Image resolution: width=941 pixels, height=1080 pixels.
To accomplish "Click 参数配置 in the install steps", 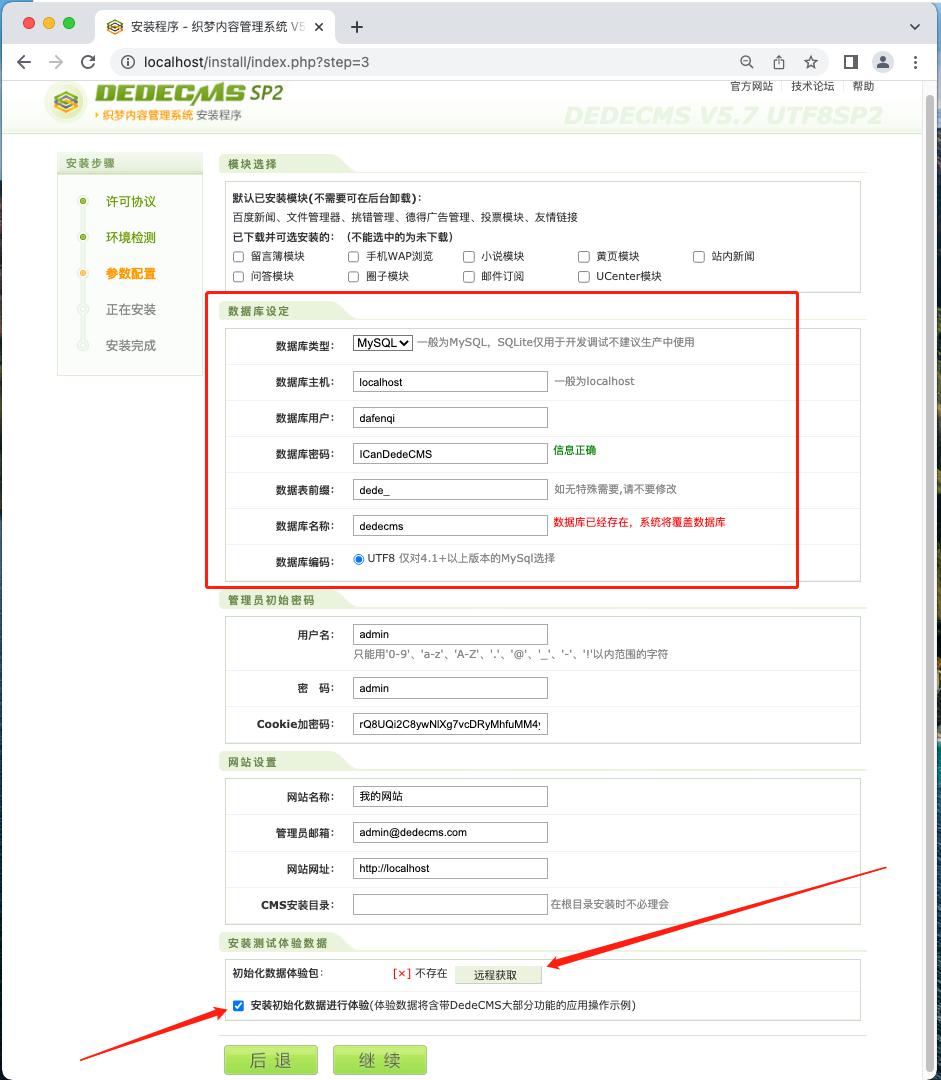I will click(x=131, y=273).
